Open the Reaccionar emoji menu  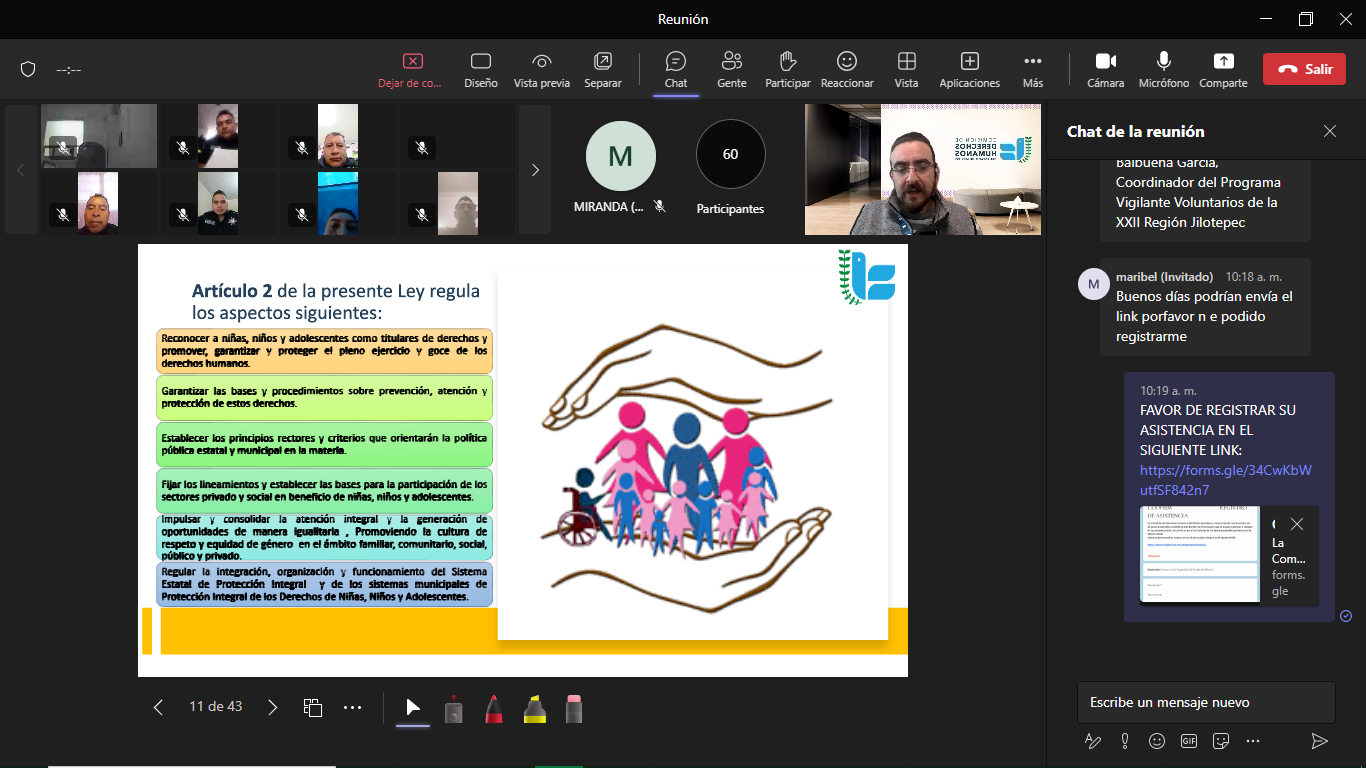(x=847, y=69)
